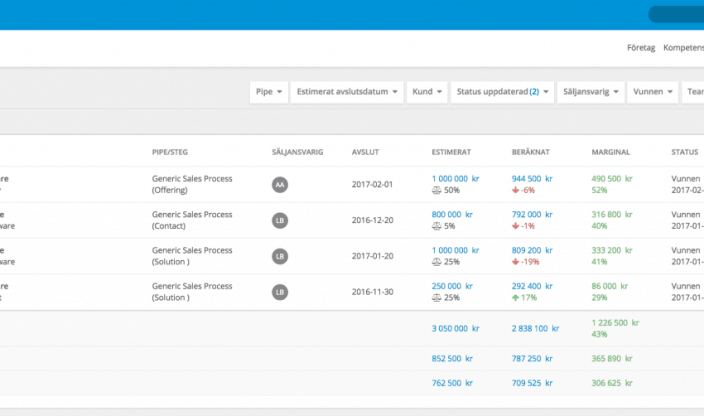Click the LB avatar on the 2016-12-20 row

click(280, 220)
